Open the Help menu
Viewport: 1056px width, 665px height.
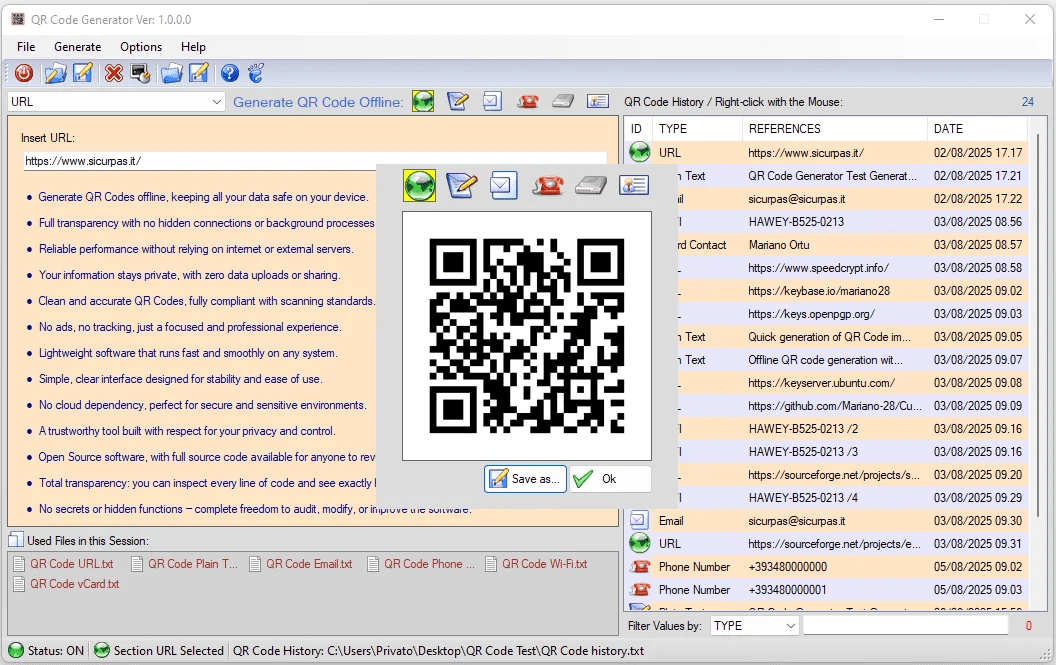tap(193, 46)
